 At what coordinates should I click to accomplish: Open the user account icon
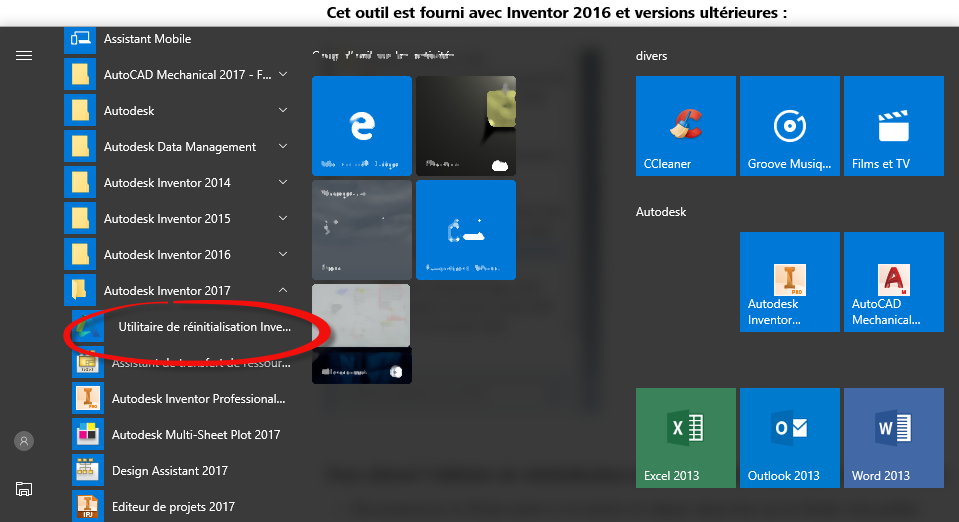[x=24, y=441]
